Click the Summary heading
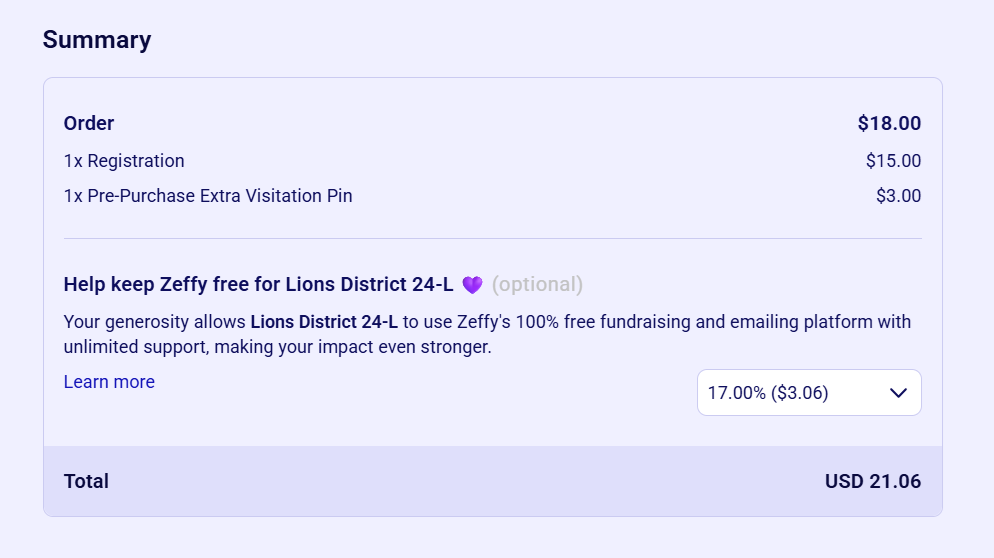The height and width of the screenshot is (558, 994). point(97,40)
